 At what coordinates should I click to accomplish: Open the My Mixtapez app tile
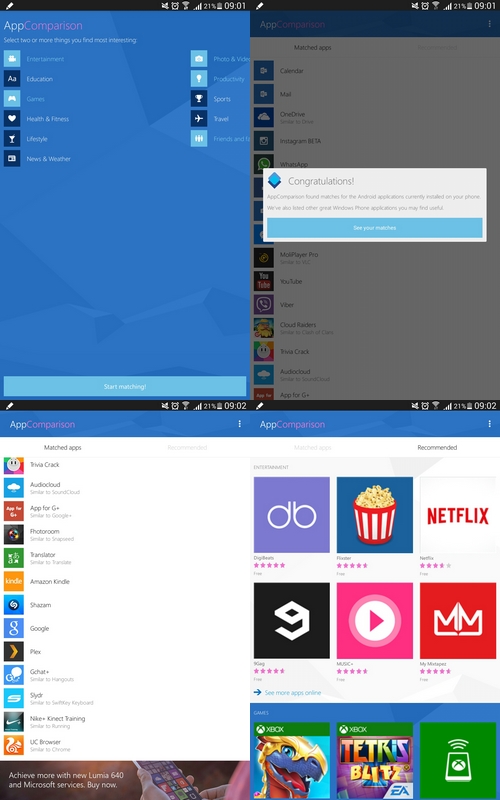click(x=458, y=620)
